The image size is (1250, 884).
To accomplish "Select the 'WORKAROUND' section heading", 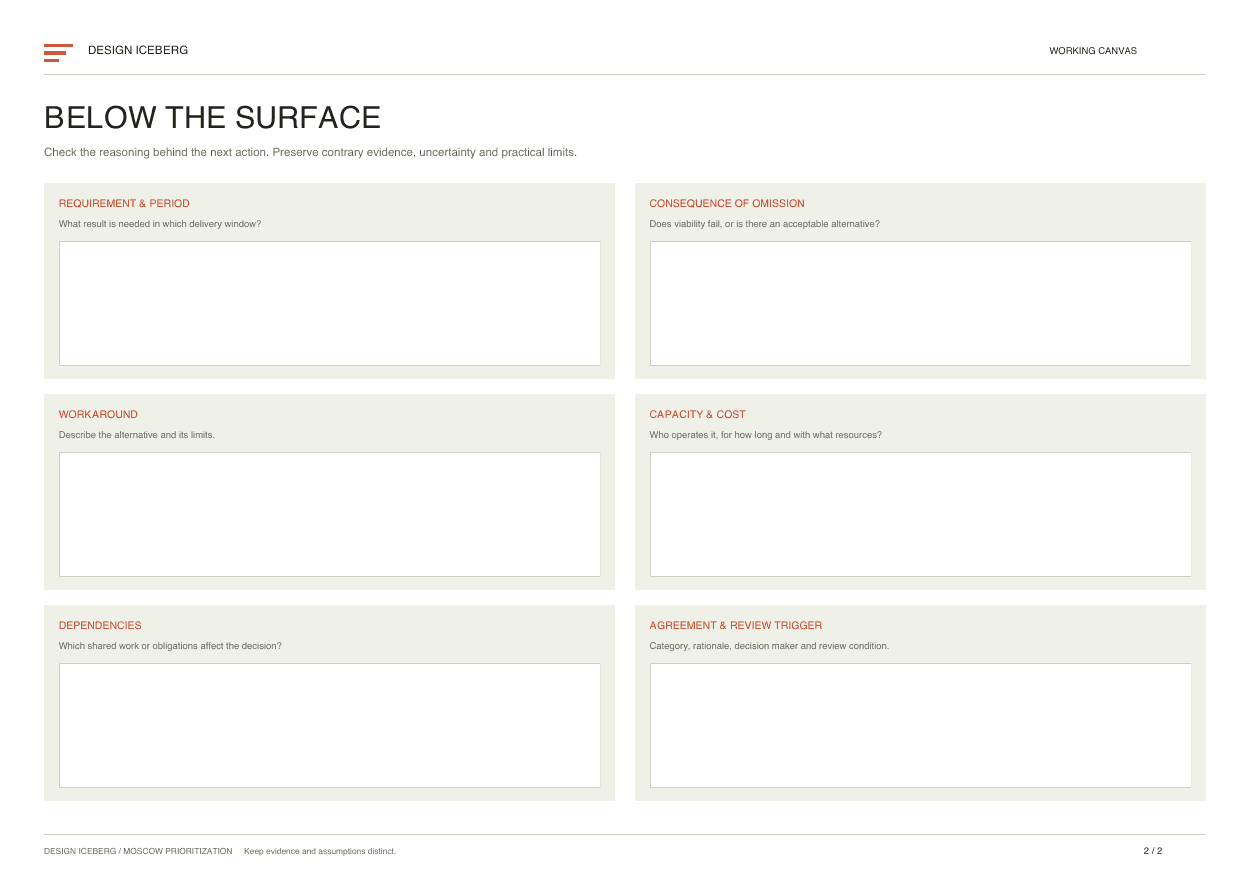I will [x=98, y=414].
